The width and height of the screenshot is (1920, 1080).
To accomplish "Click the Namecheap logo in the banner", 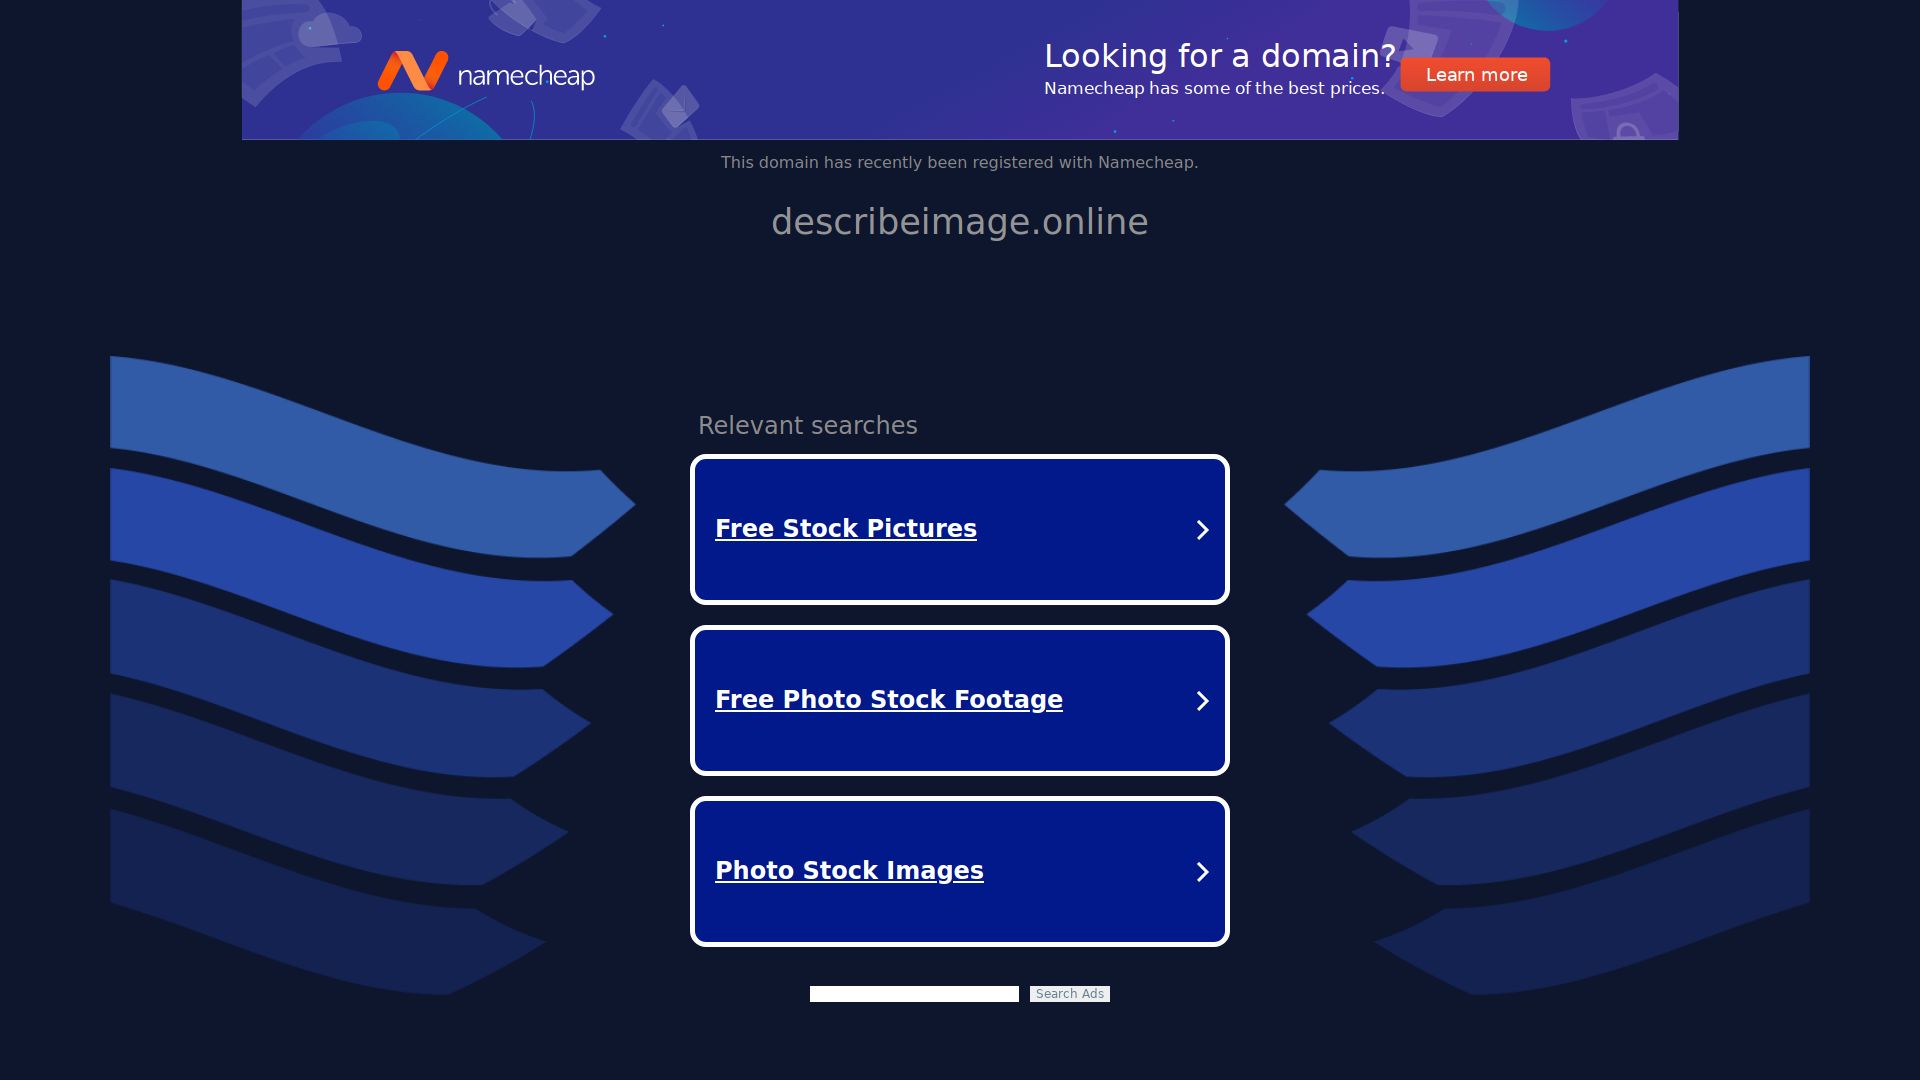I will tap(487, 73).
